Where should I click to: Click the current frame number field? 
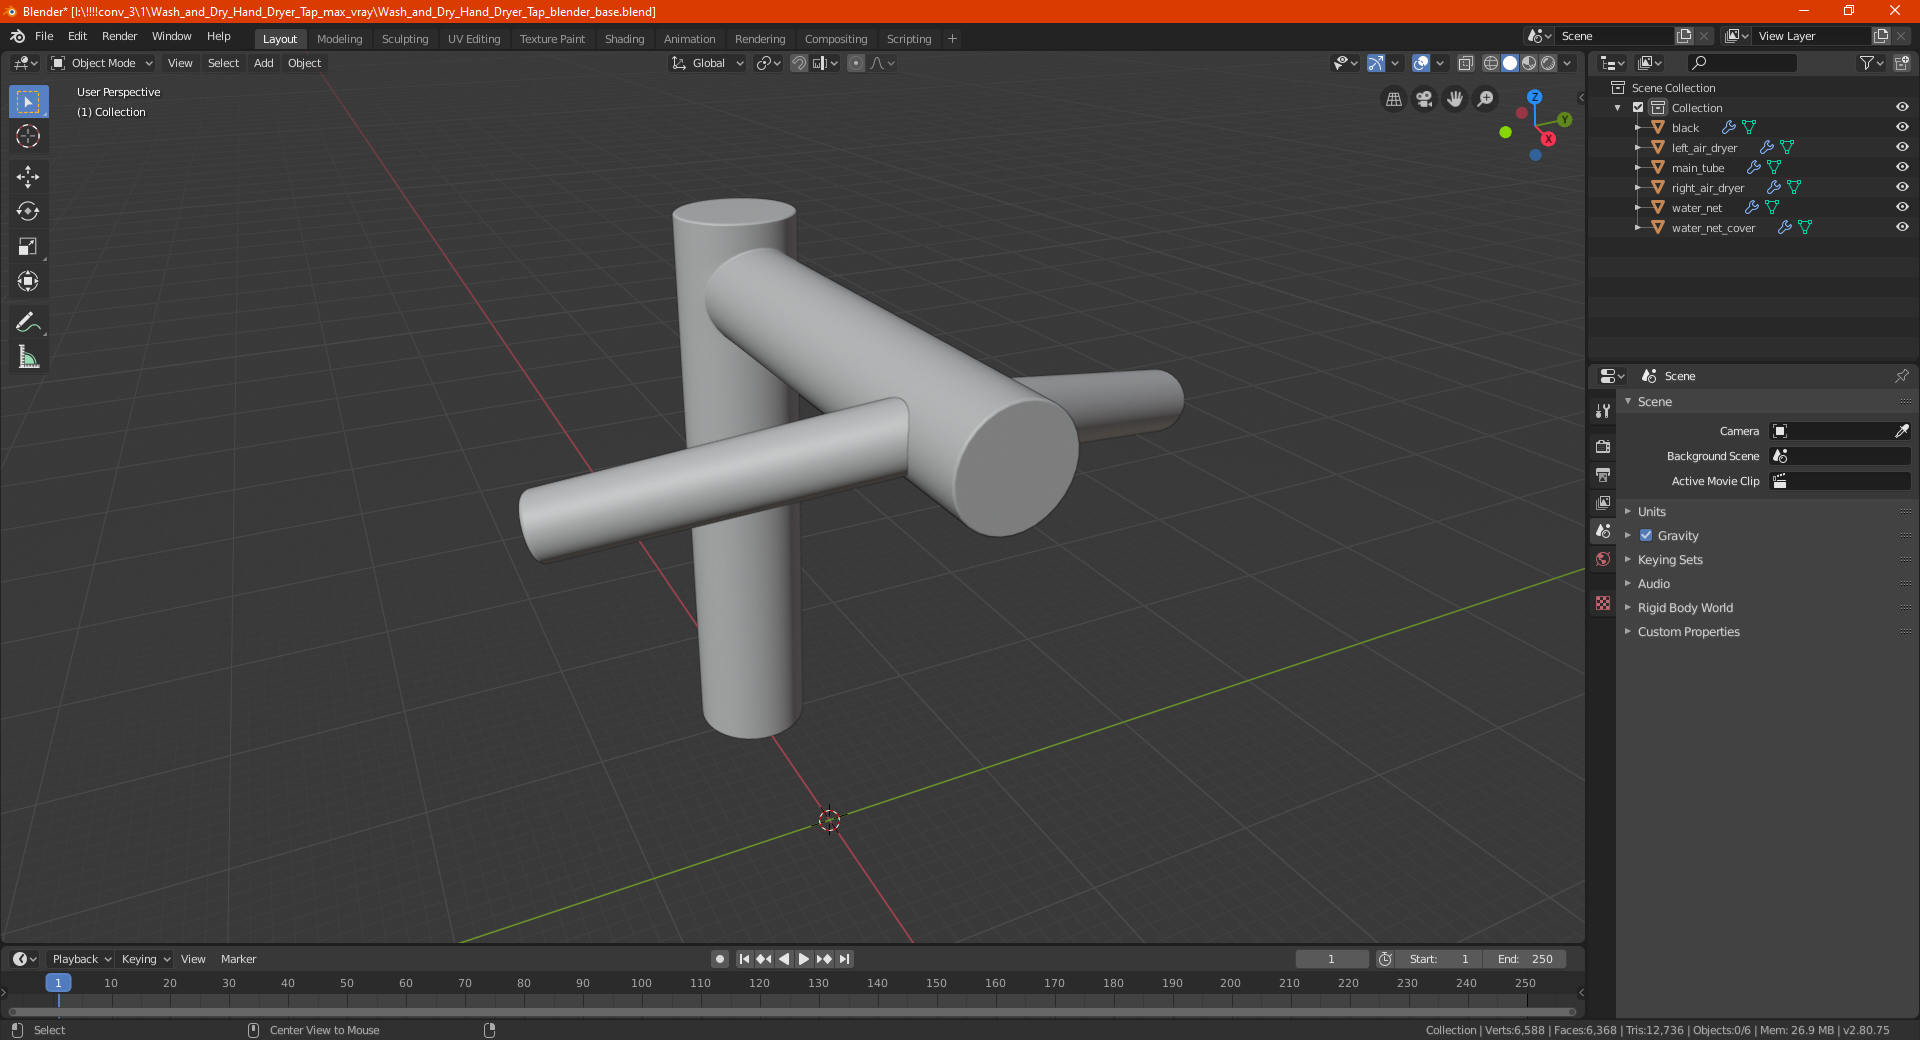tap(1331, 959)
